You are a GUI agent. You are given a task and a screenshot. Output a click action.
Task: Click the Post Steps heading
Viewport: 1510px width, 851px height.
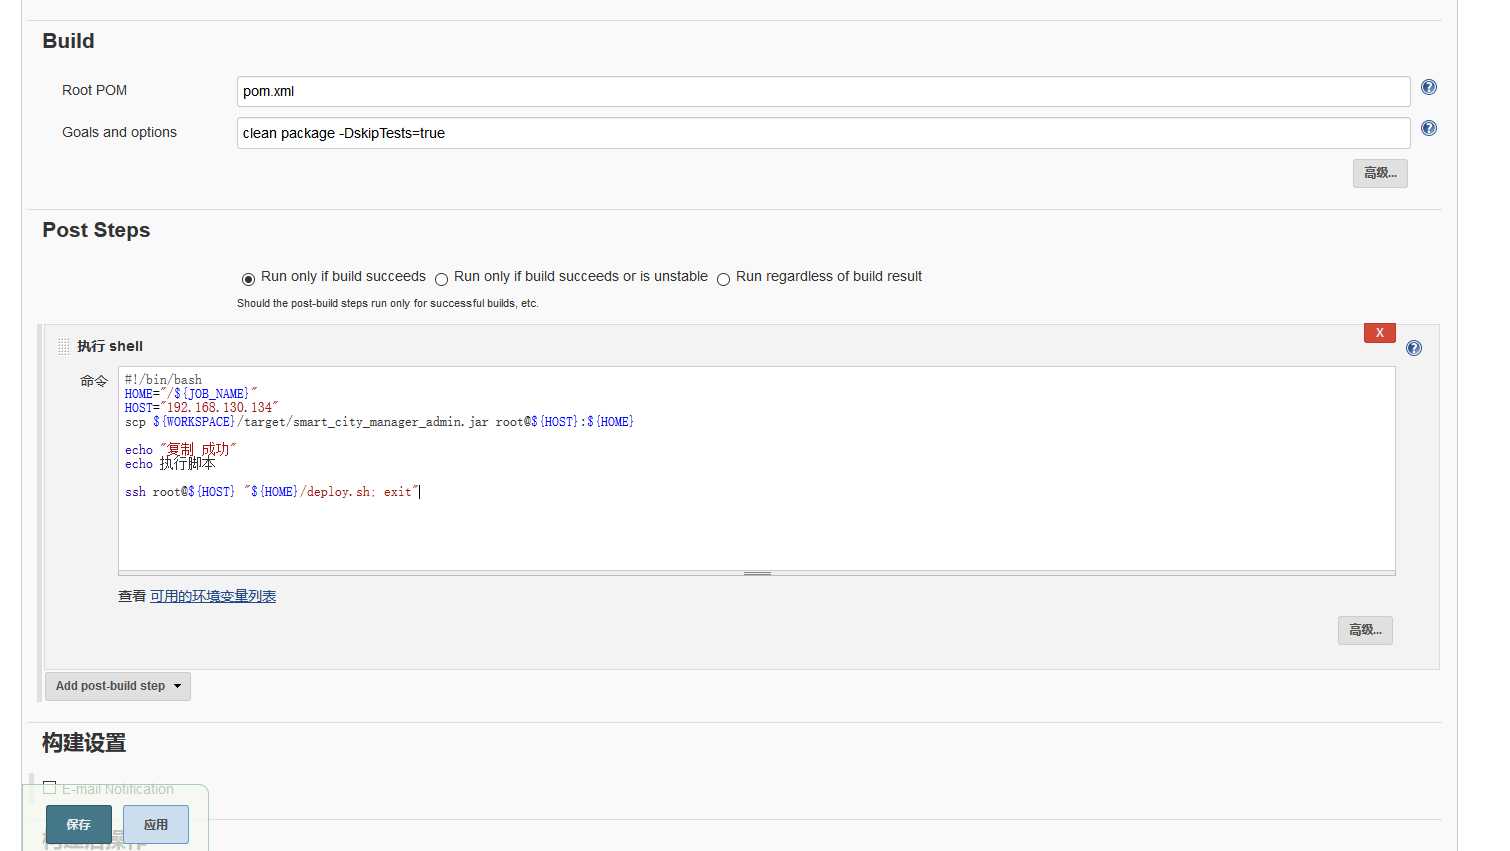pos(96,230)
